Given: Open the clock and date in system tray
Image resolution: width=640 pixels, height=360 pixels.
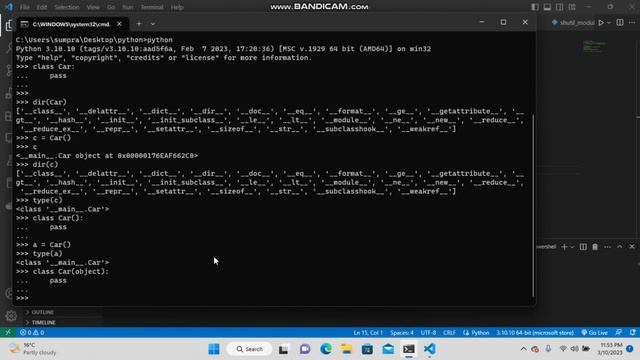Looking at the screenshot, I should [611, 349].
